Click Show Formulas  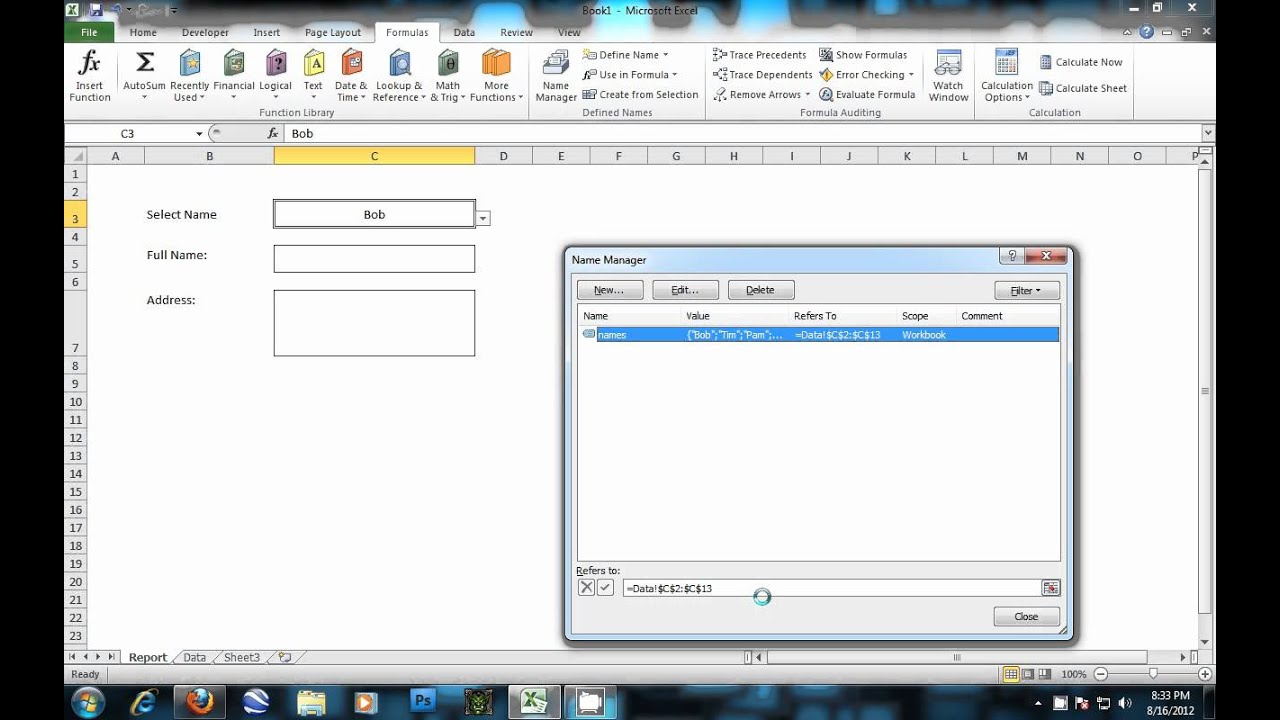click(x=863, y=55)
